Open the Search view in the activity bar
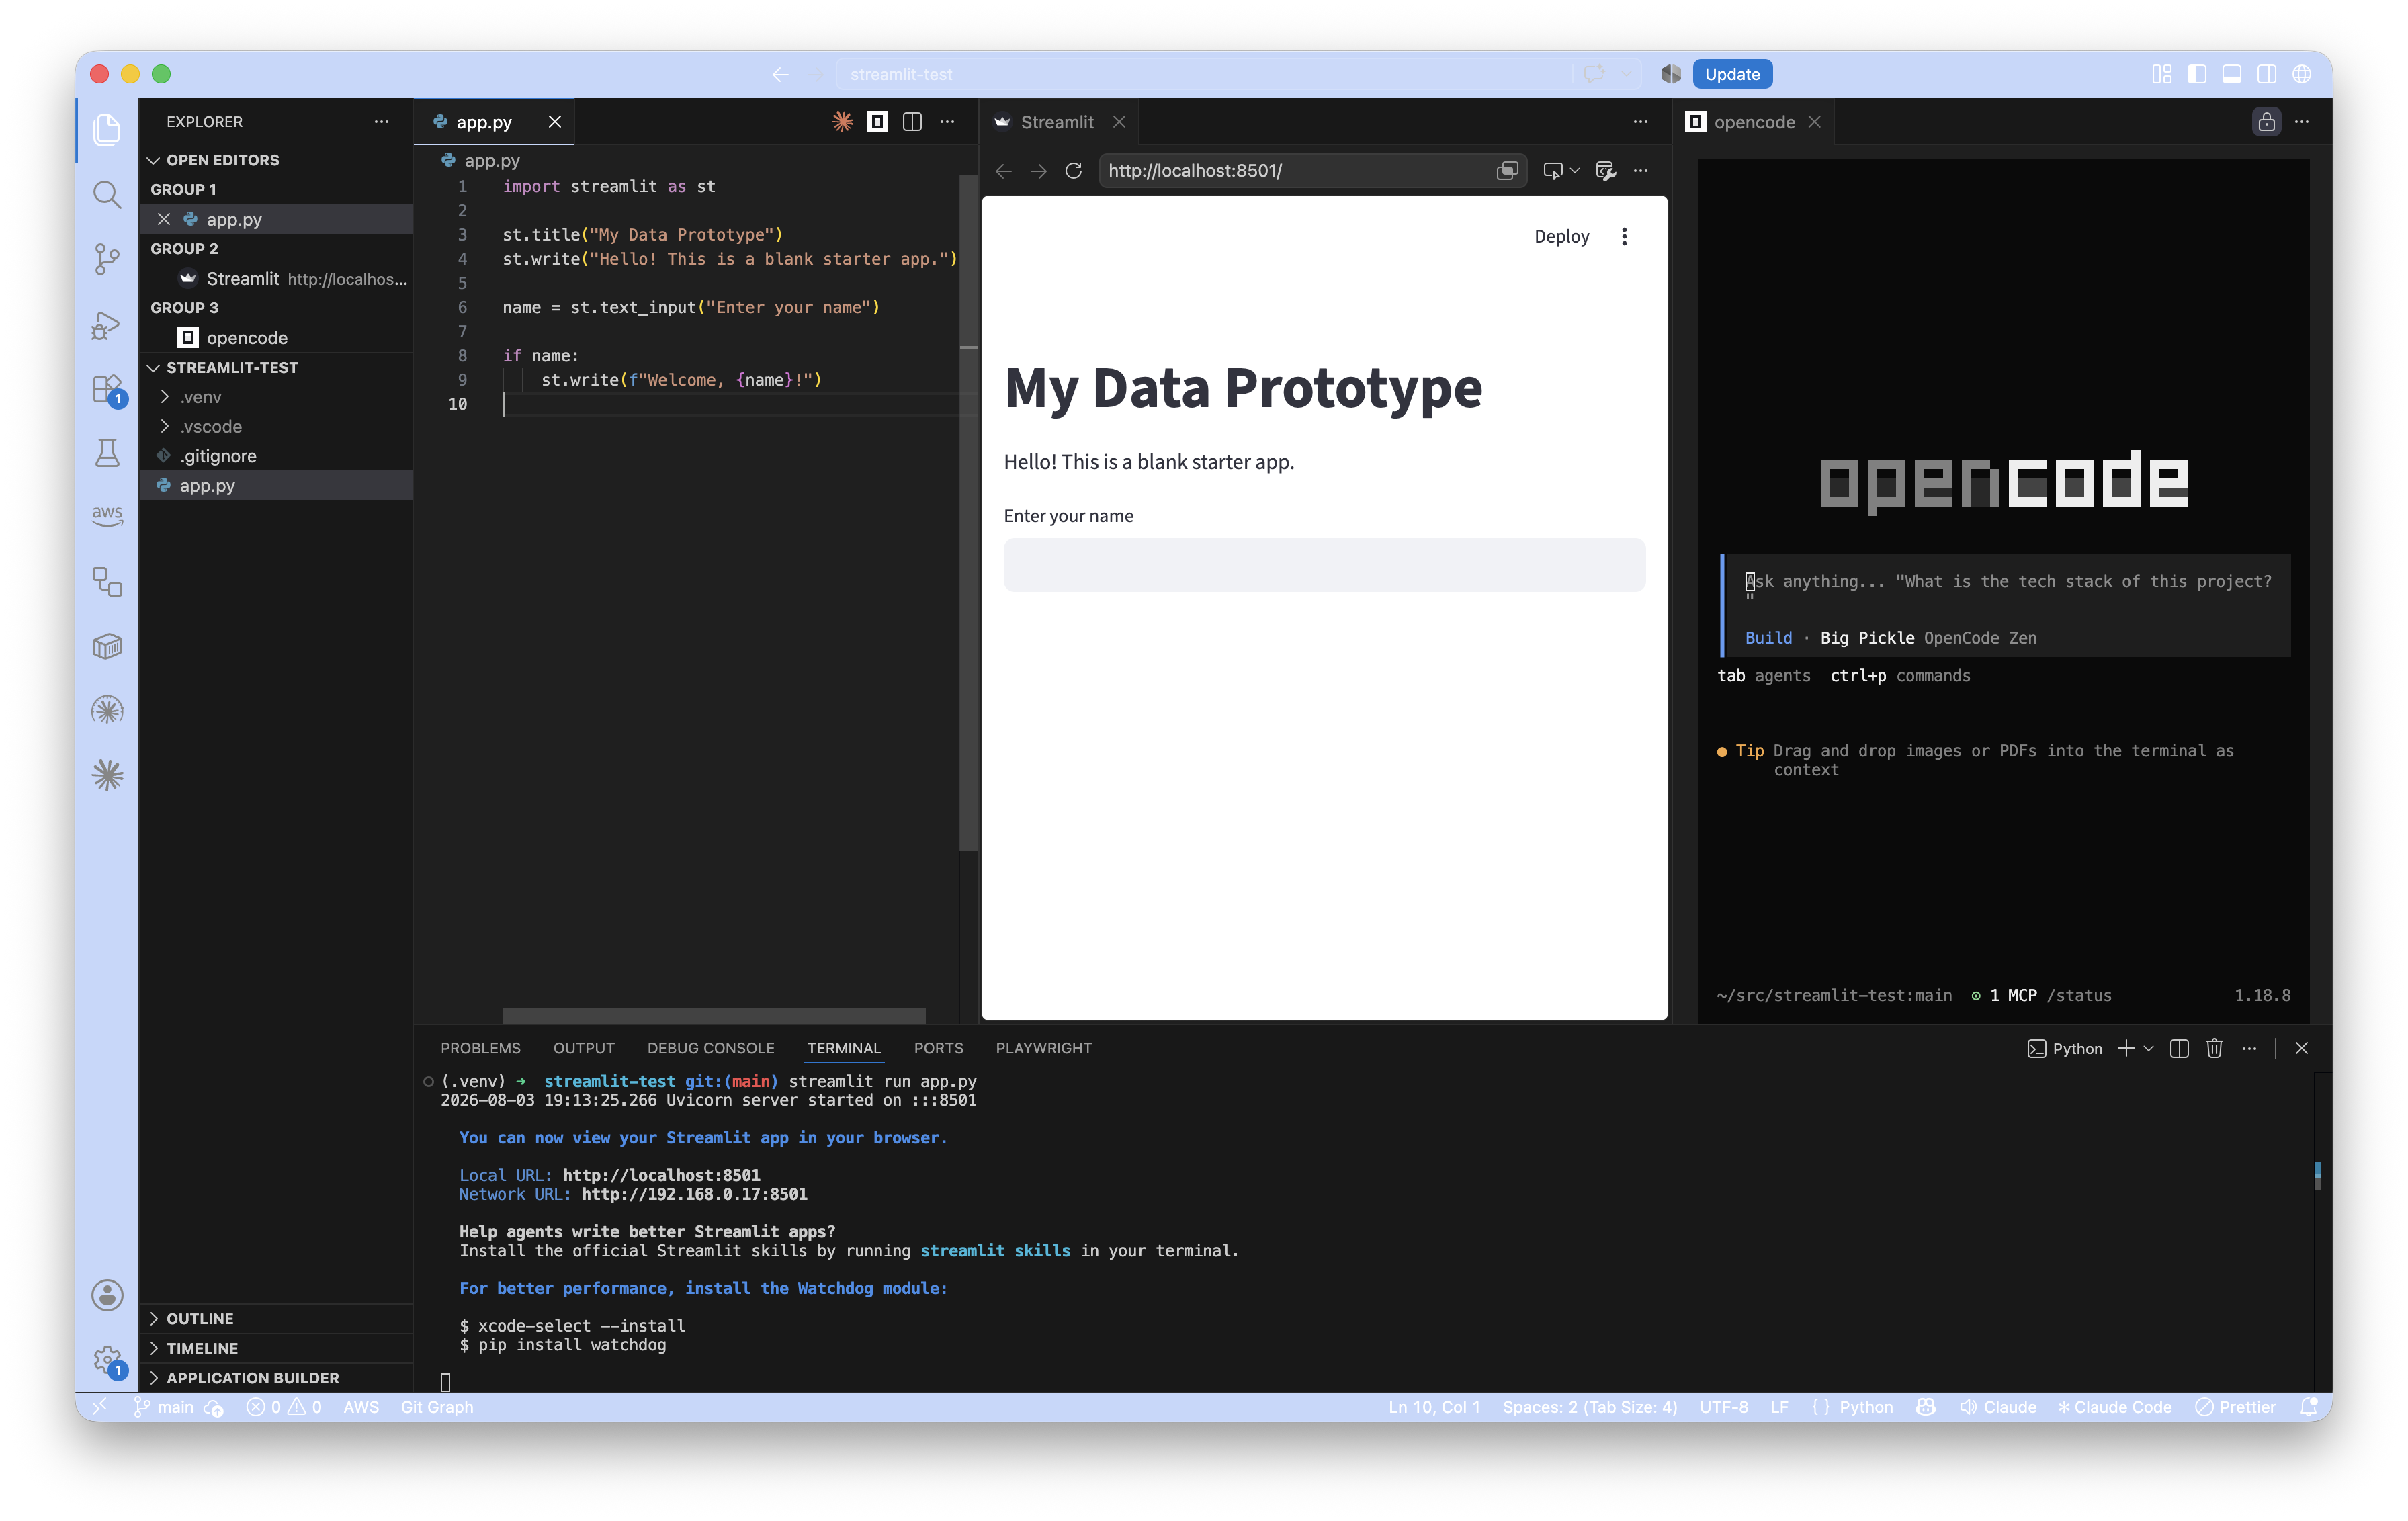This screenshot has width=2408, height=1521. click(107, 194)
